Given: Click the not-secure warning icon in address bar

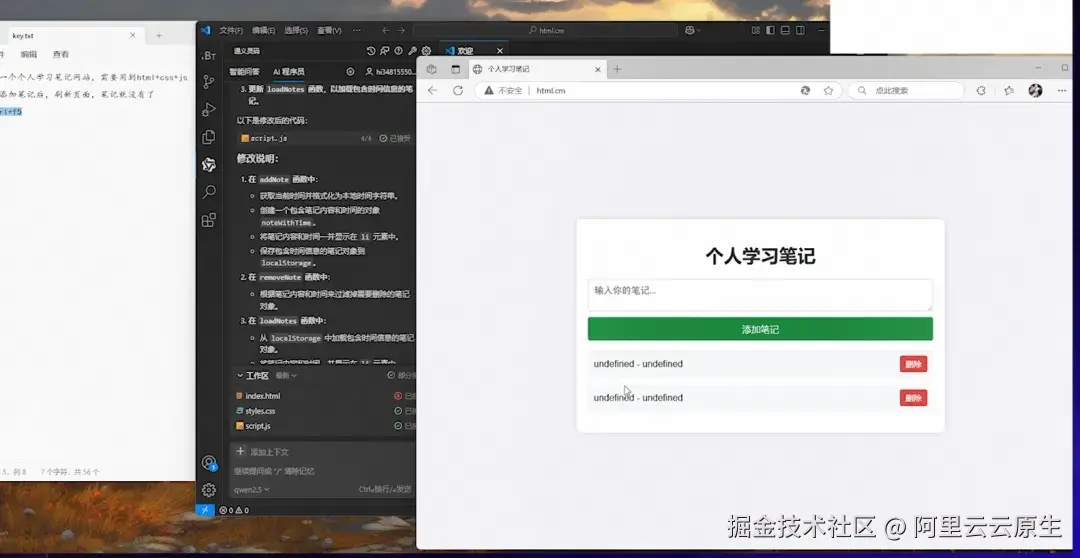Looking at the screenshot, I should pos(488,90).
